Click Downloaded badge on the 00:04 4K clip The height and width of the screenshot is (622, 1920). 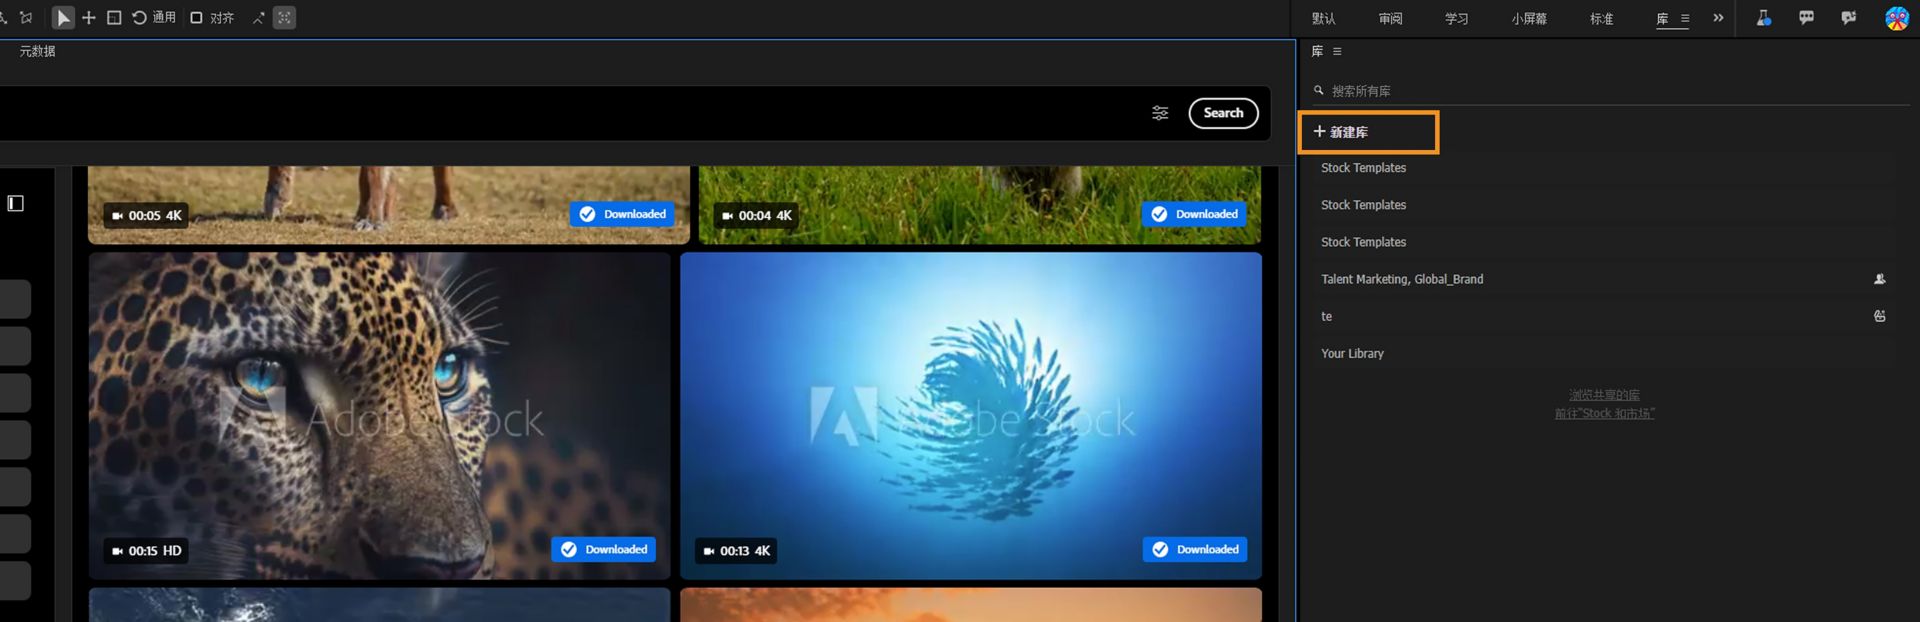pyautogui.click(x=1194, y=214)
